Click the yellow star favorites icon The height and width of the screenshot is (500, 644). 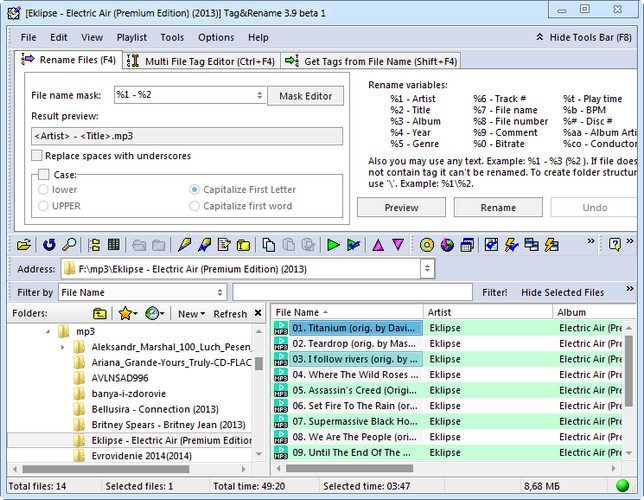click(125, 314)
